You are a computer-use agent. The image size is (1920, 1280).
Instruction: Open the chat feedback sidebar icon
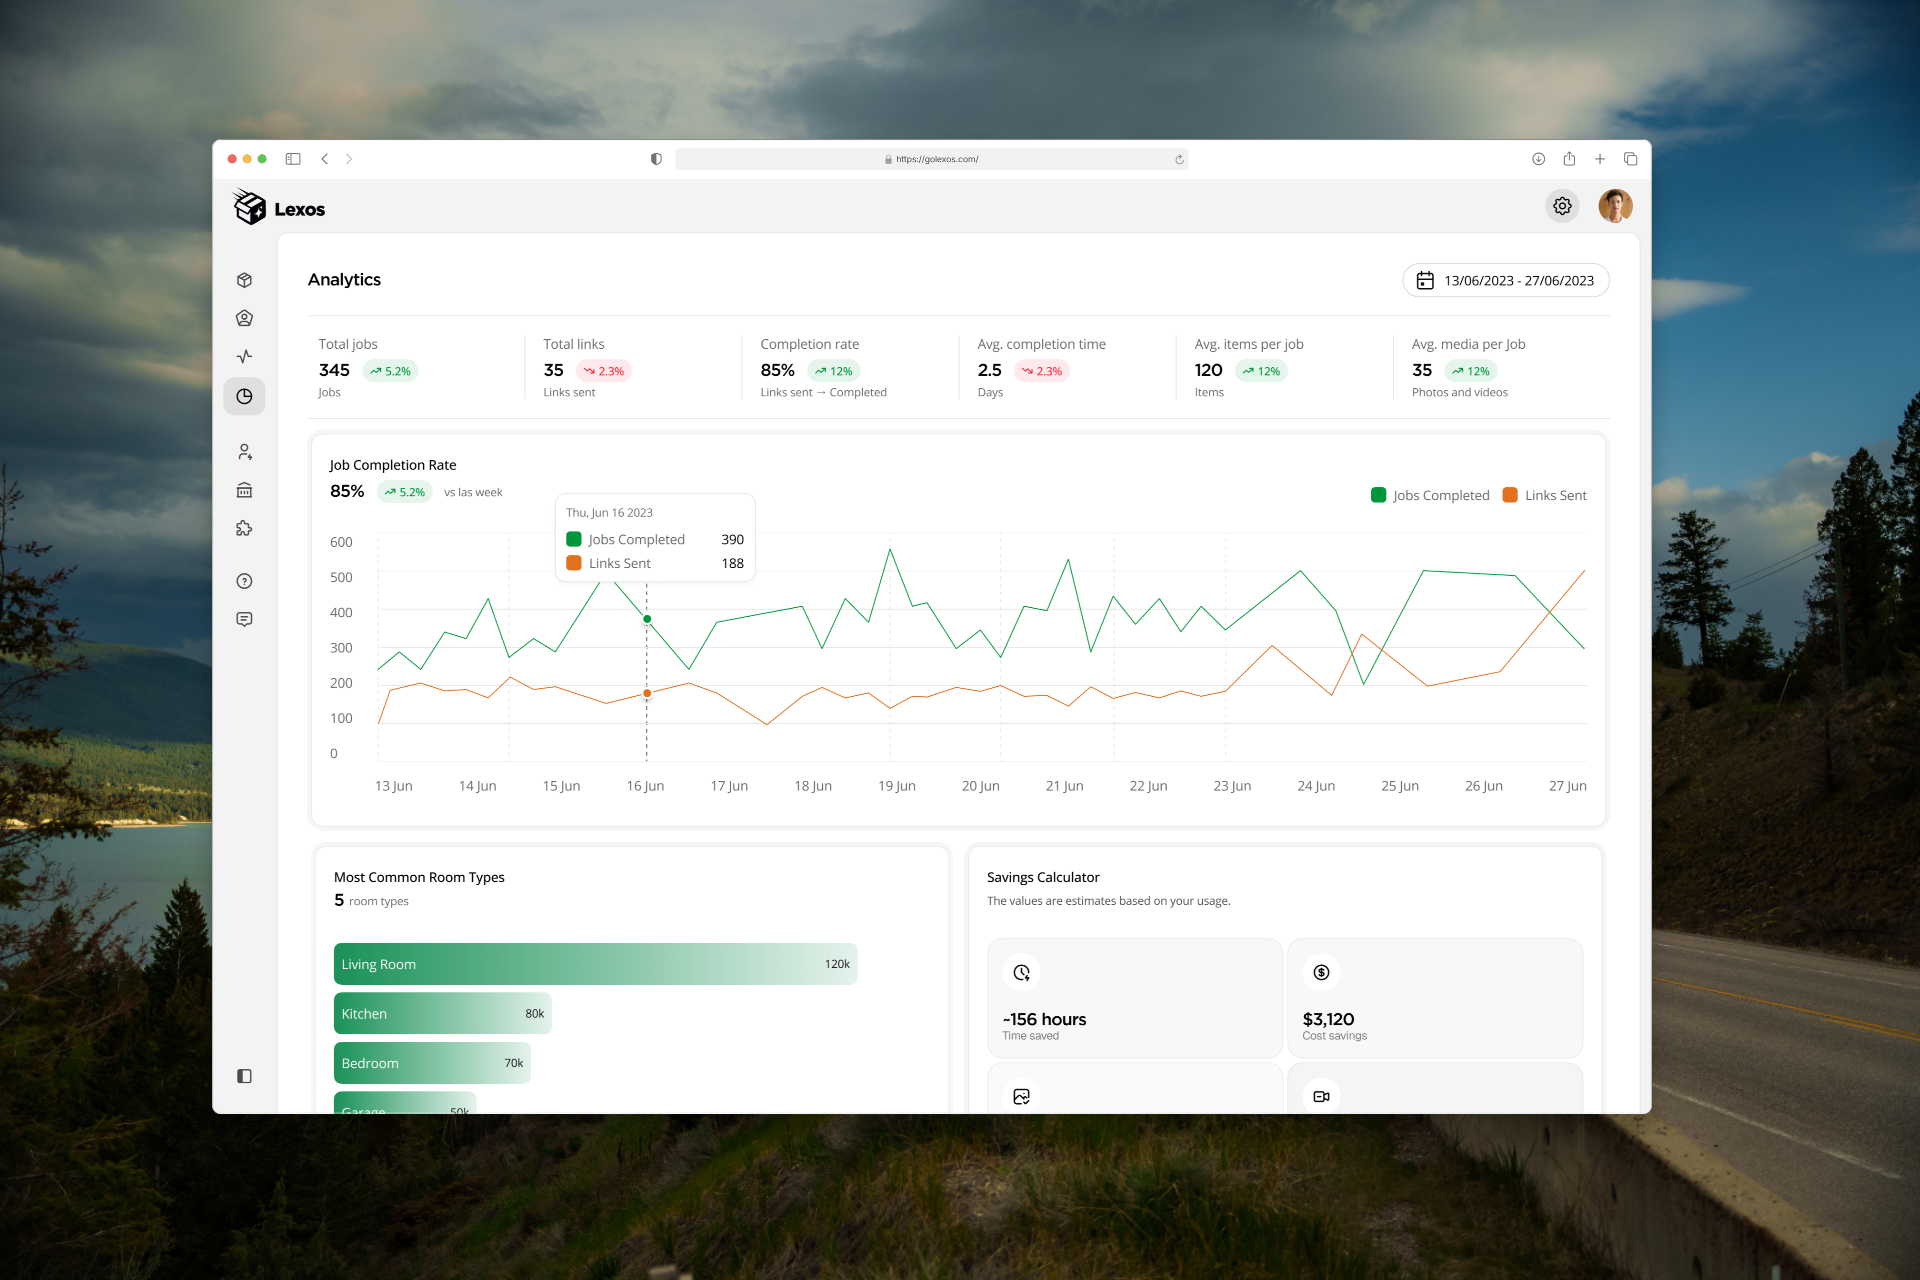pyautogui.click(x=244, y=619)
